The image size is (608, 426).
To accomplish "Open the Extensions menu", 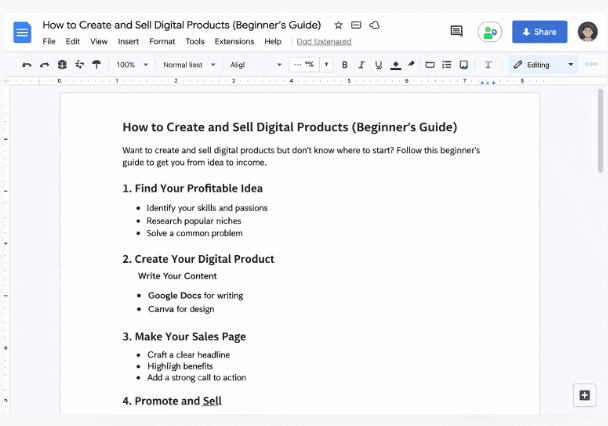I will pos(234,42).
